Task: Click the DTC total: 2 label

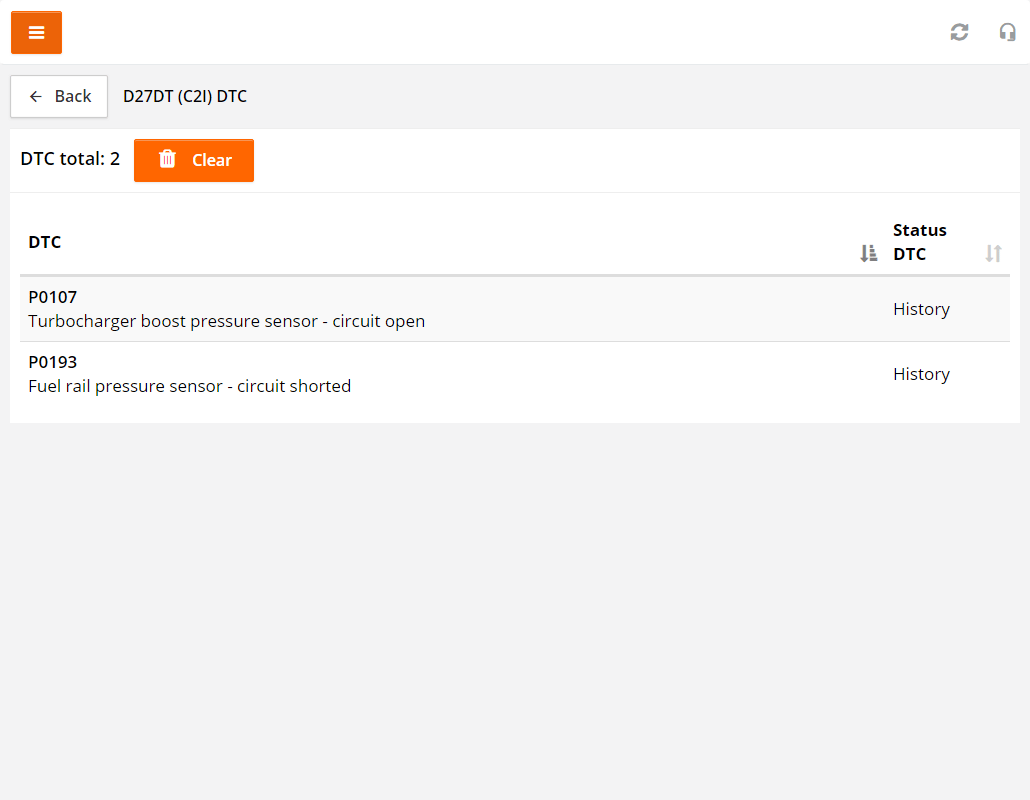Action: (x=70, y=159)
